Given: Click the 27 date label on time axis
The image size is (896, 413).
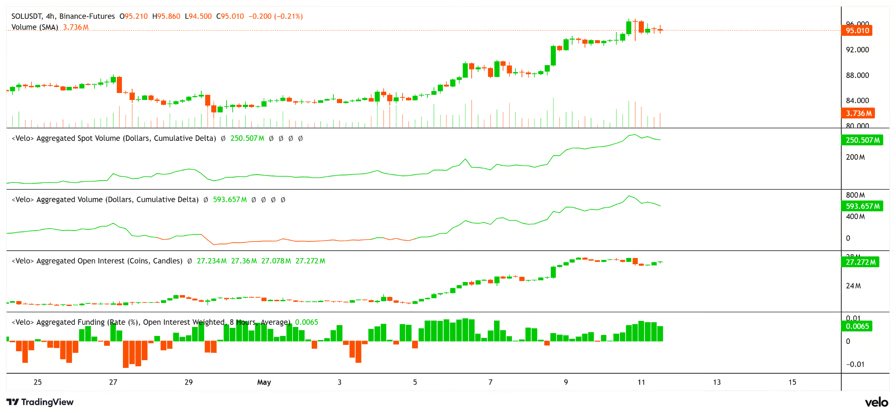Looking at the screenshot, I should pos(113,381).
